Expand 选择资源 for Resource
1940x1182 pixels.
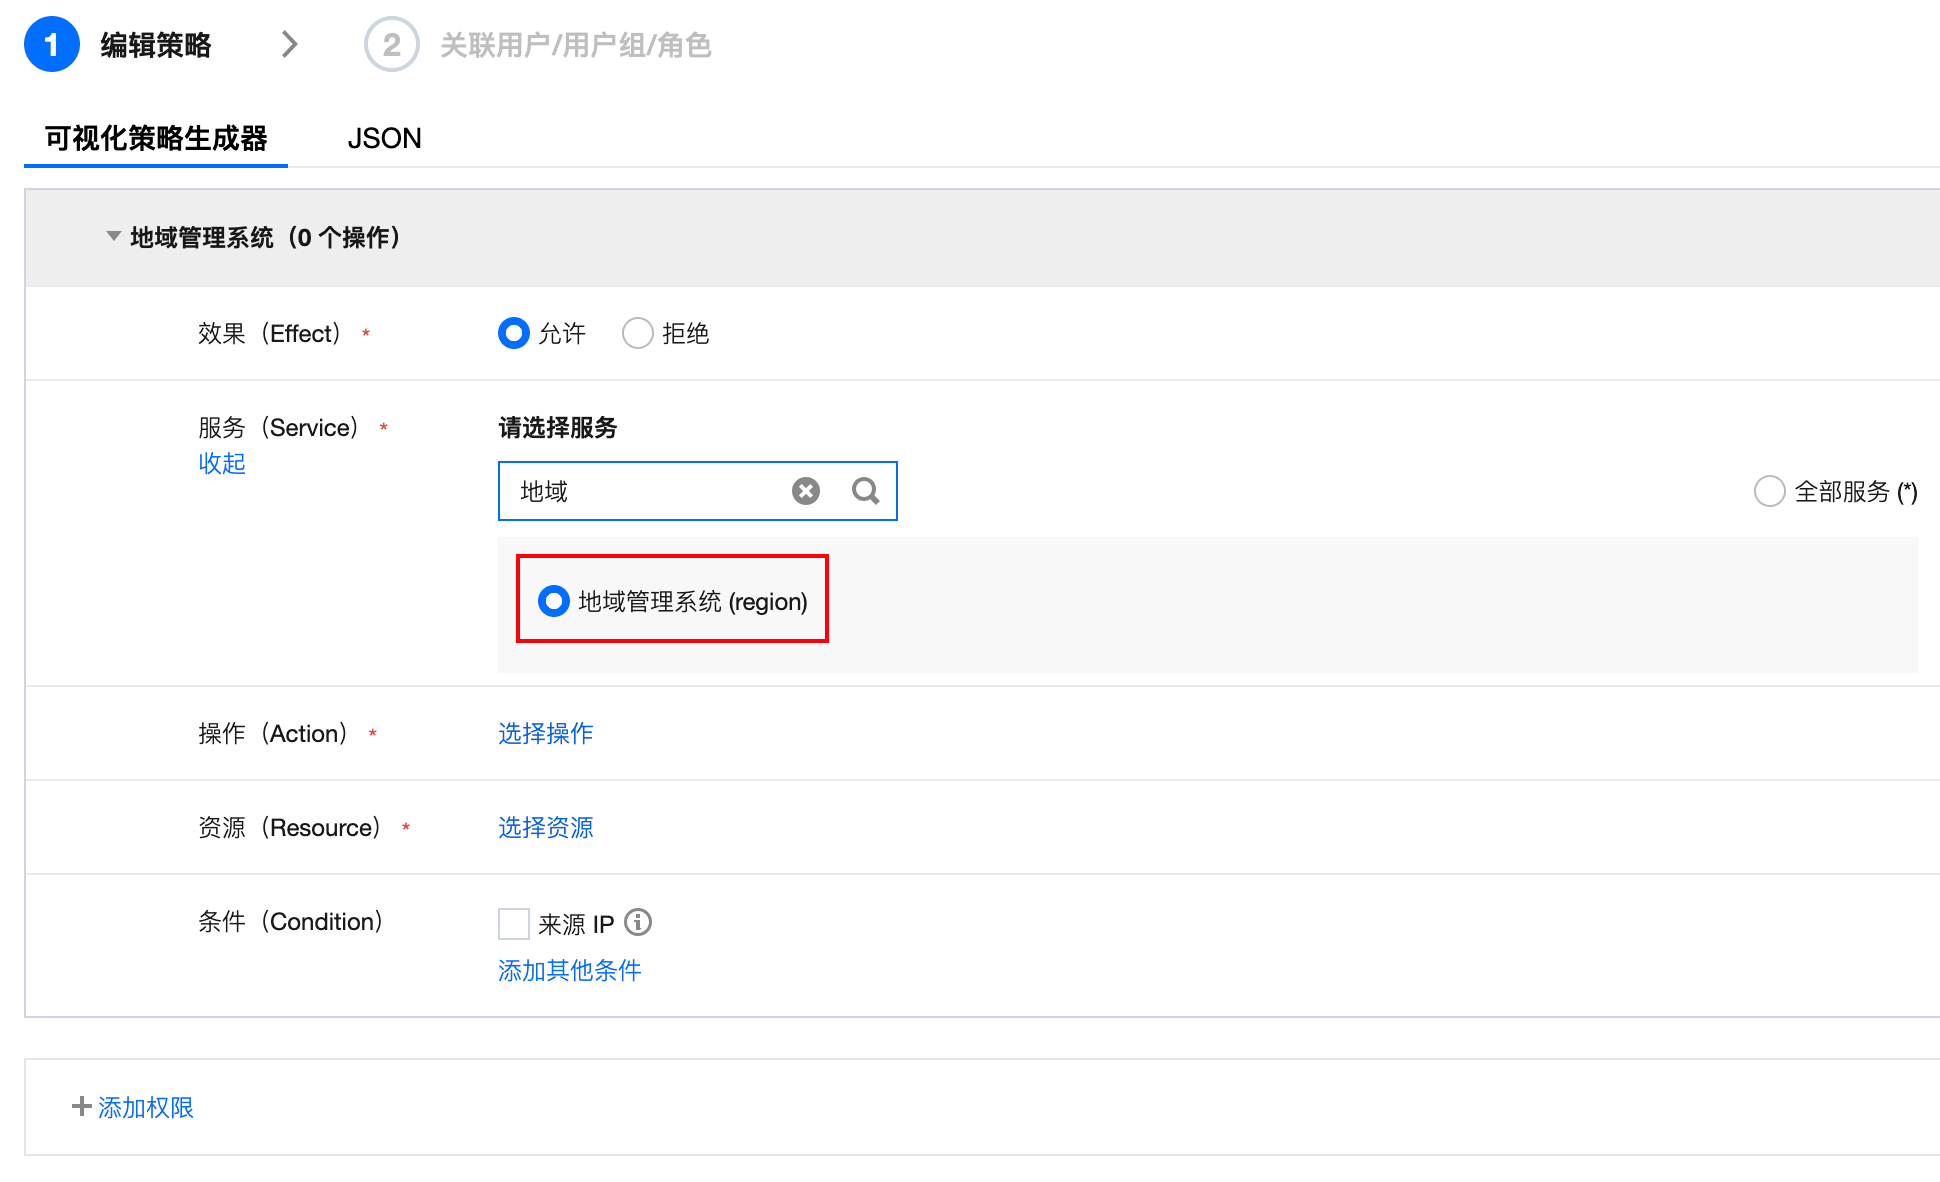(545, 827)
